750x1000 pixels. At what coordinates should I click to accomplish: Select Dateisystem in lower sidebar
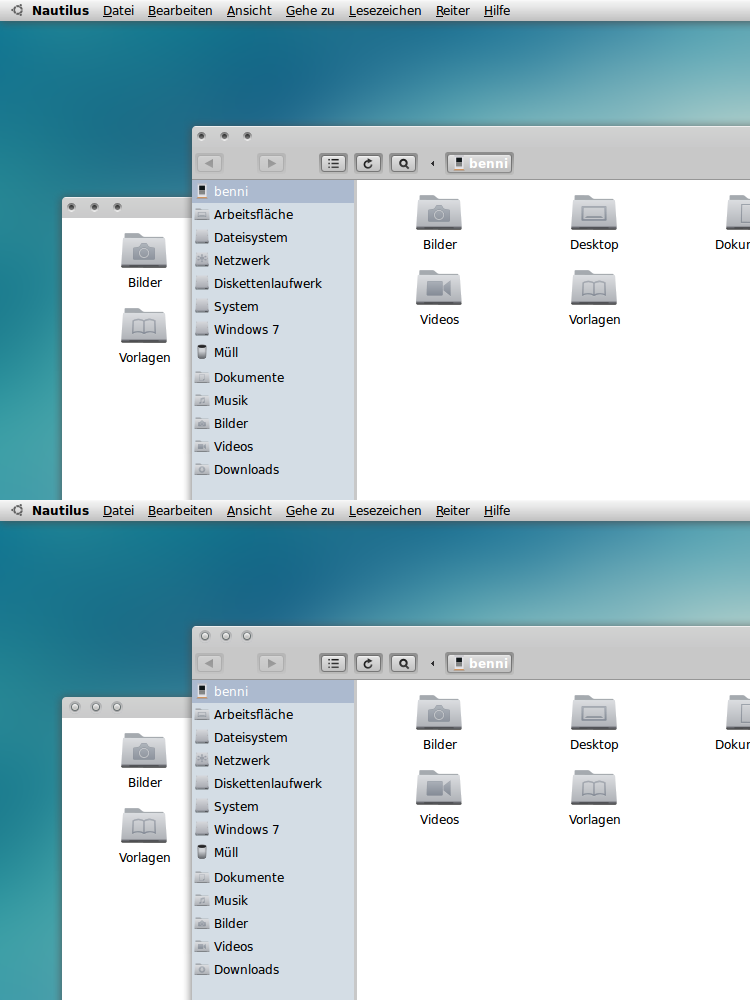(x=273, y=737)
